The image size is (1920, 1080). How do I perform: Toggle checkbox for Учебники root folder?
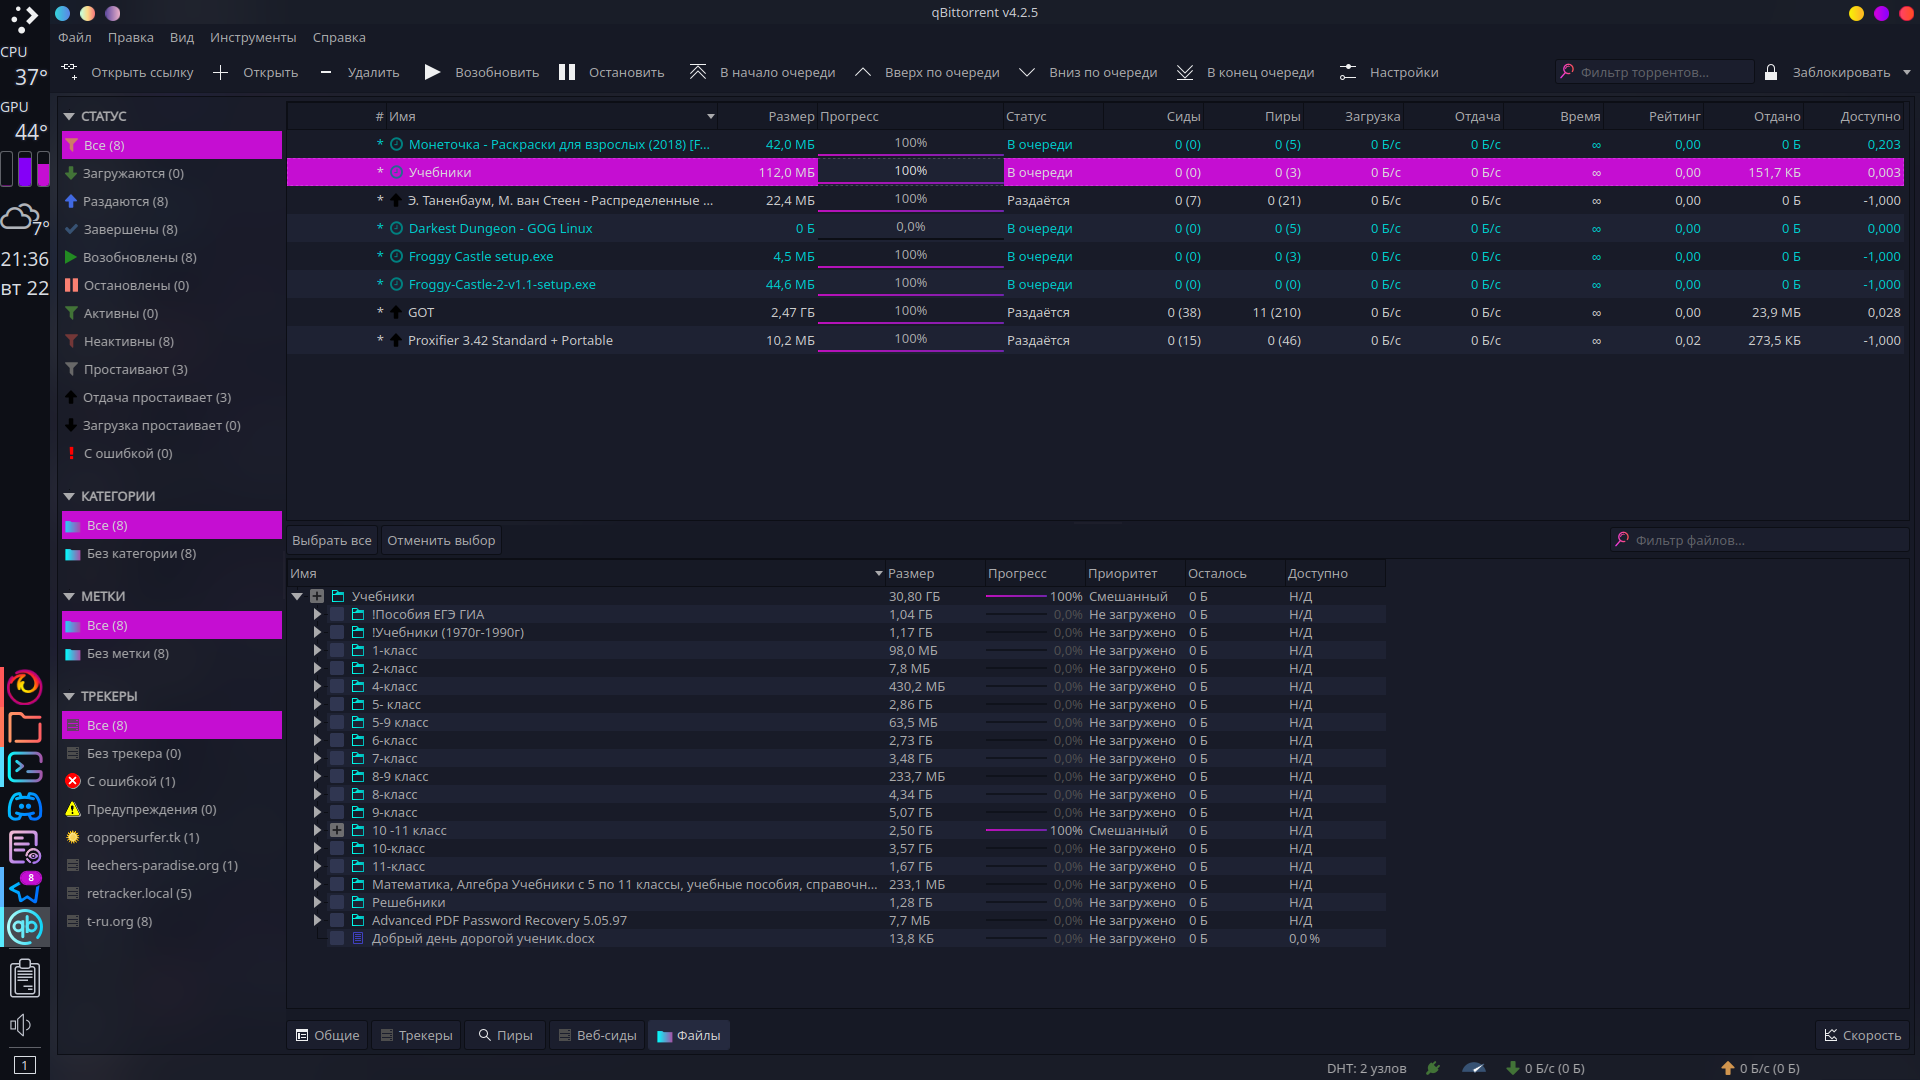[x=317, y=596]
